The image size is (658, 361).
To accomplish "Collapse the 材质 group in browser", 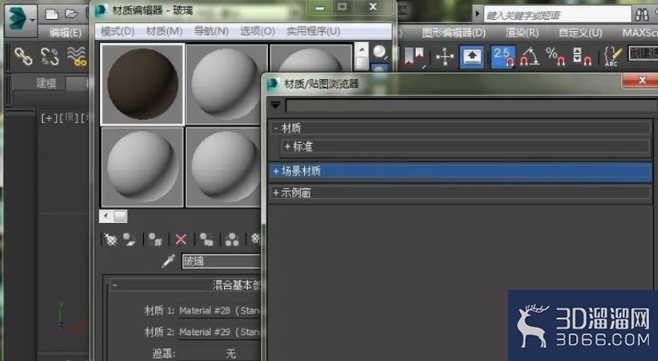I will pos(276,128).
